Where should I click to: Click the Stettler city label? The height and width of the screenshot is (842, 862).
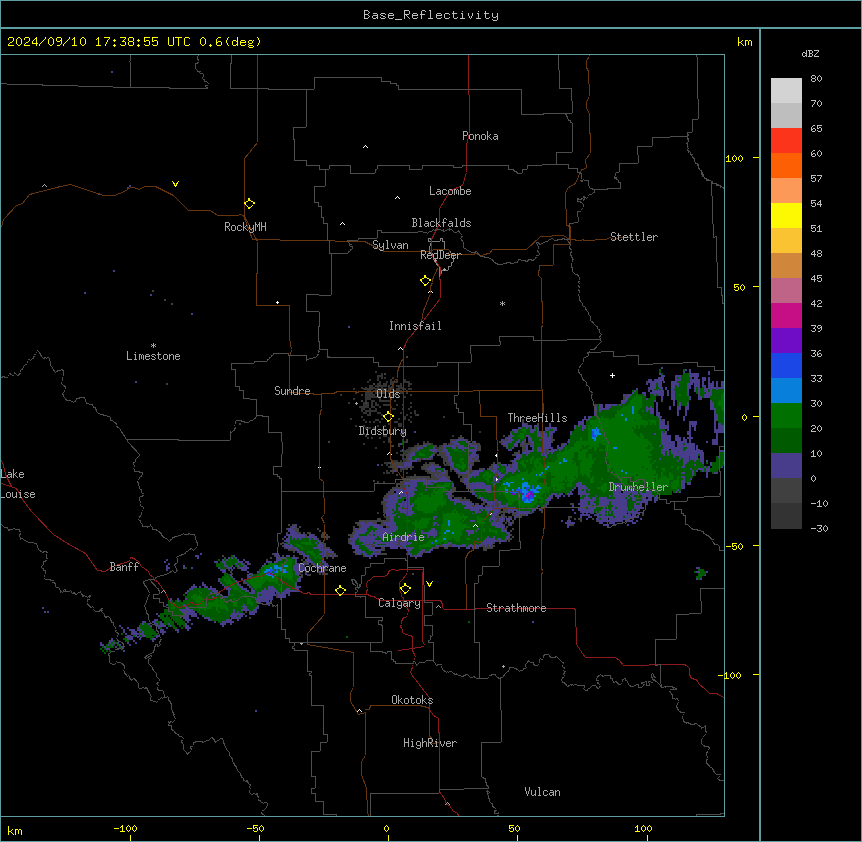click(x=634, y=237)
